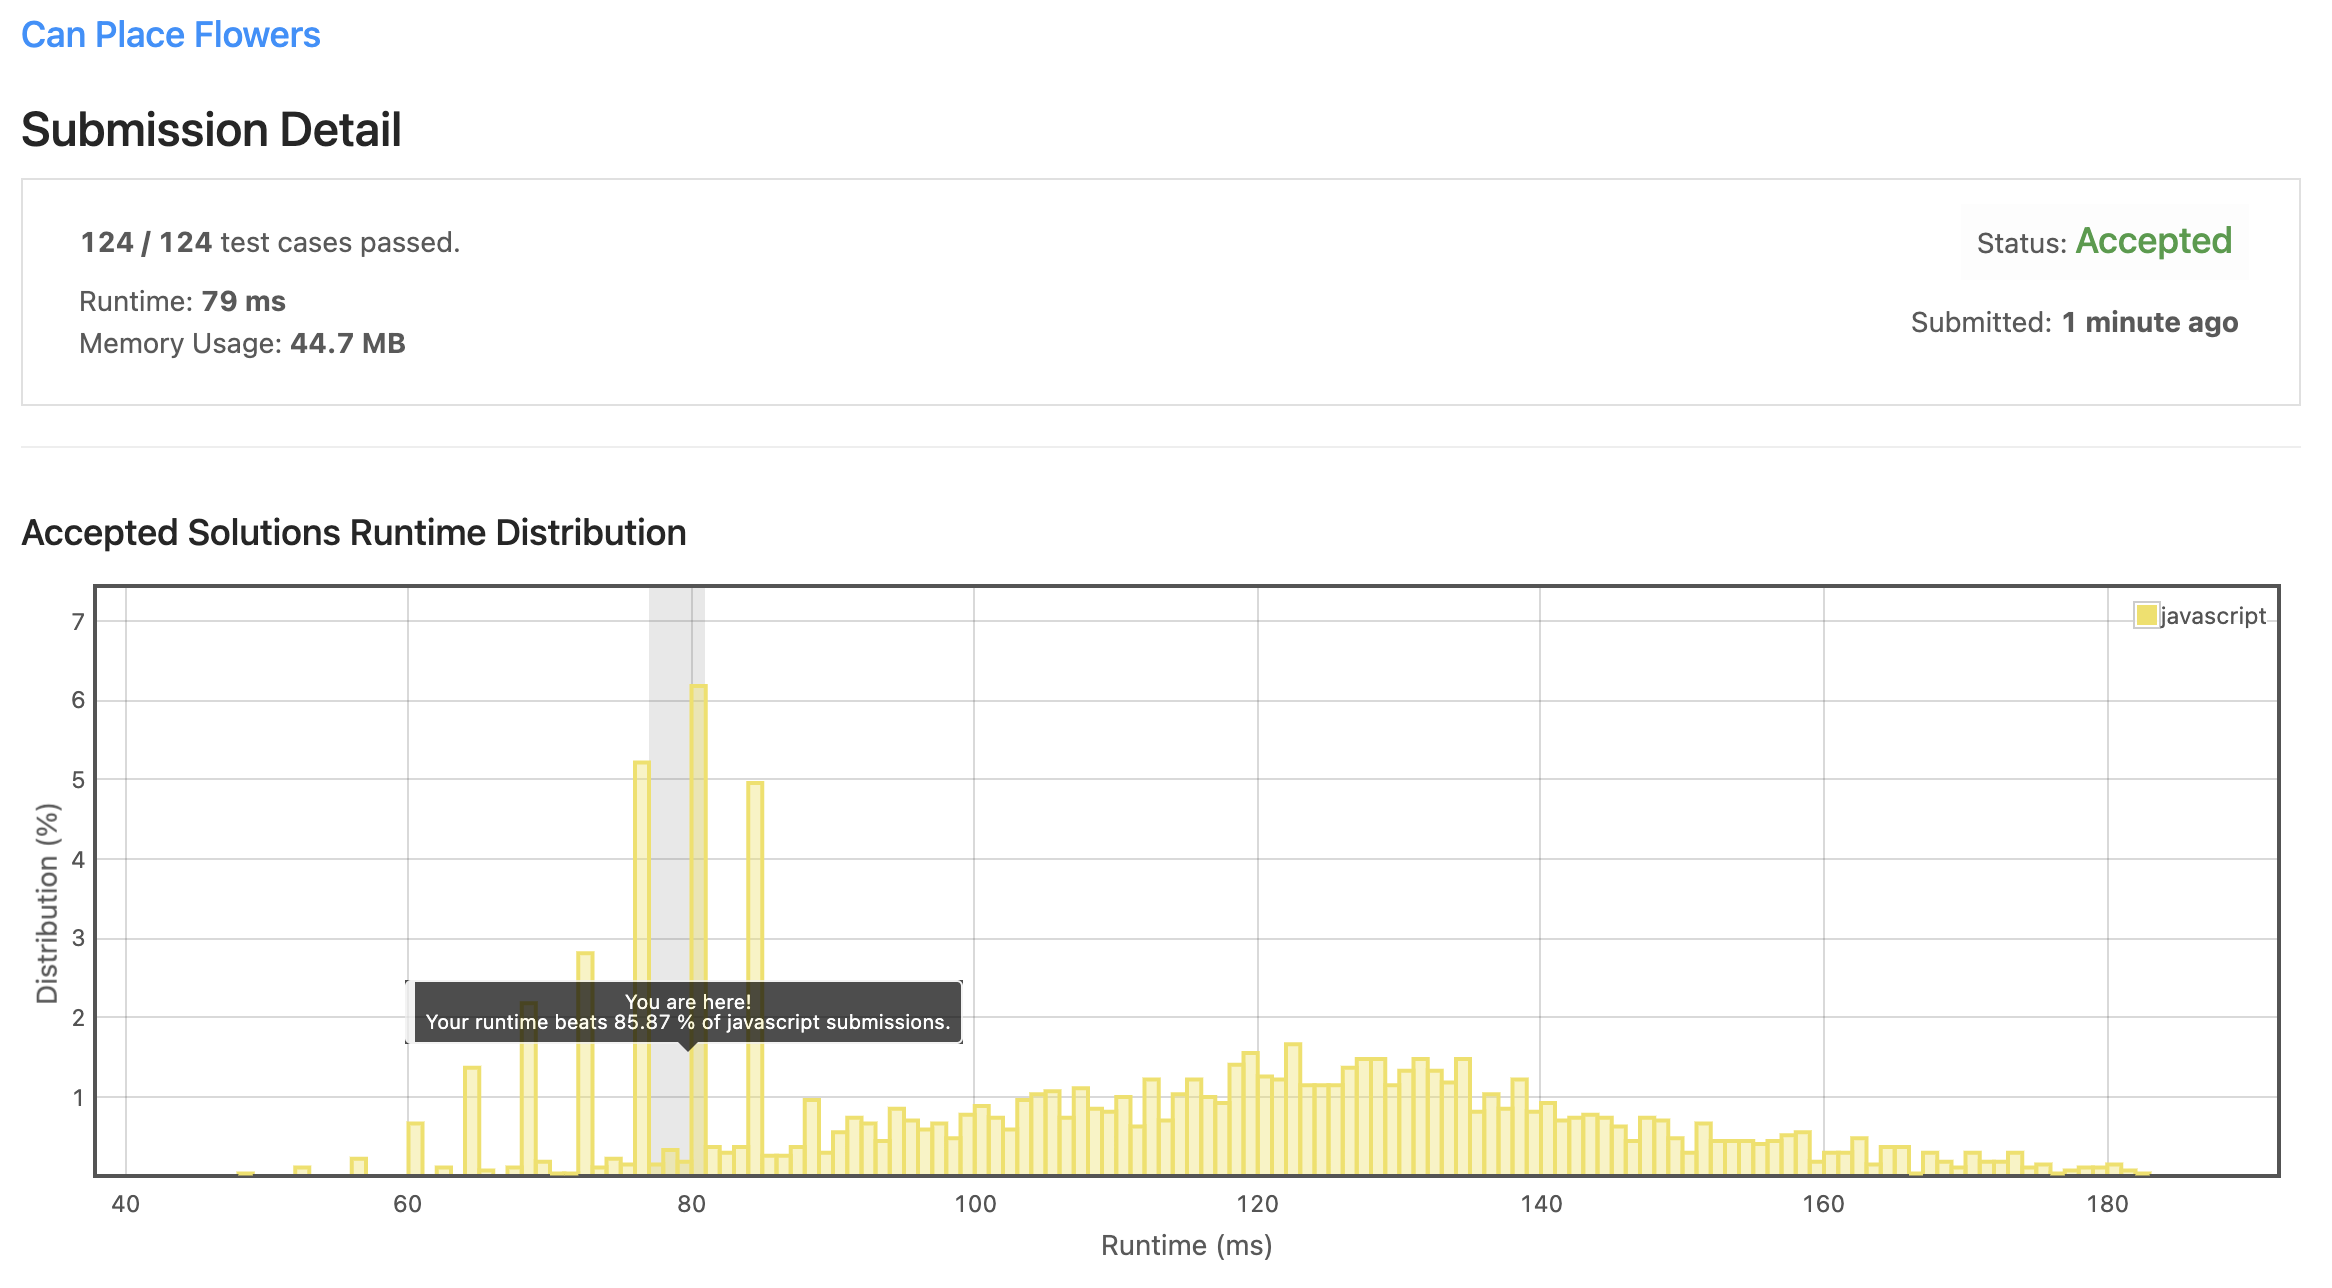Toggle the javascript series legend label

tap(2212, 616)
